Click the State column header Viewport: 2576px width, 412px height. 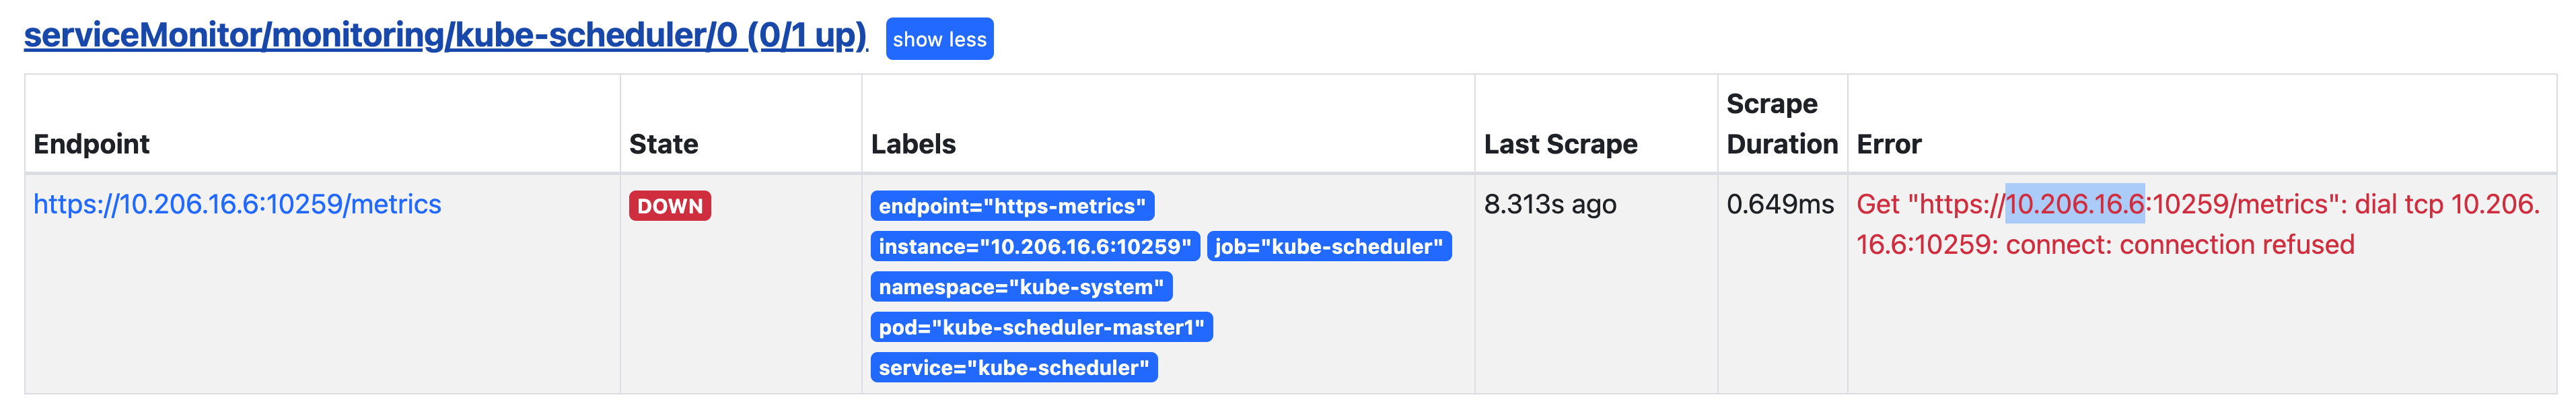(x=663, y=144)
